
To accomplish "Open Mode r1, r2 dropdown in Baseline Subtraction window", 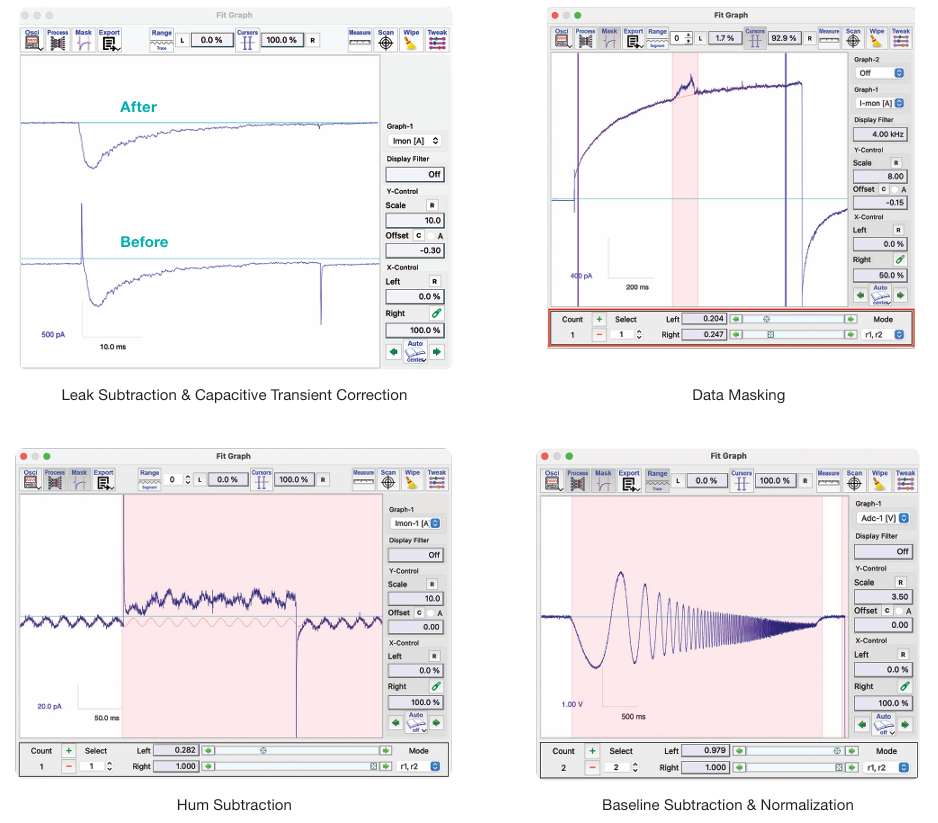I will (887, 767).
